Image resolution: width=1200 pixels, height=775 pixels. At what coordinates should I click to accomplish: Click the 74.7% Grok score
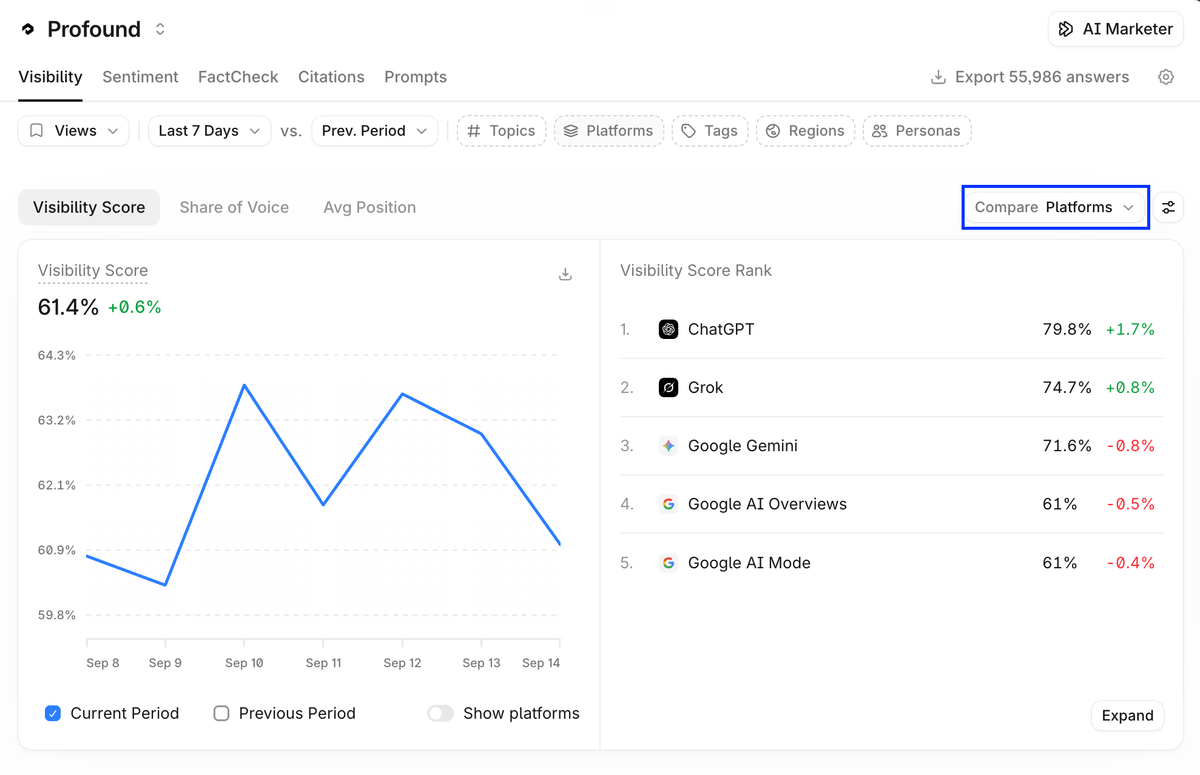pyautogui.click(x=1067, y=387)
